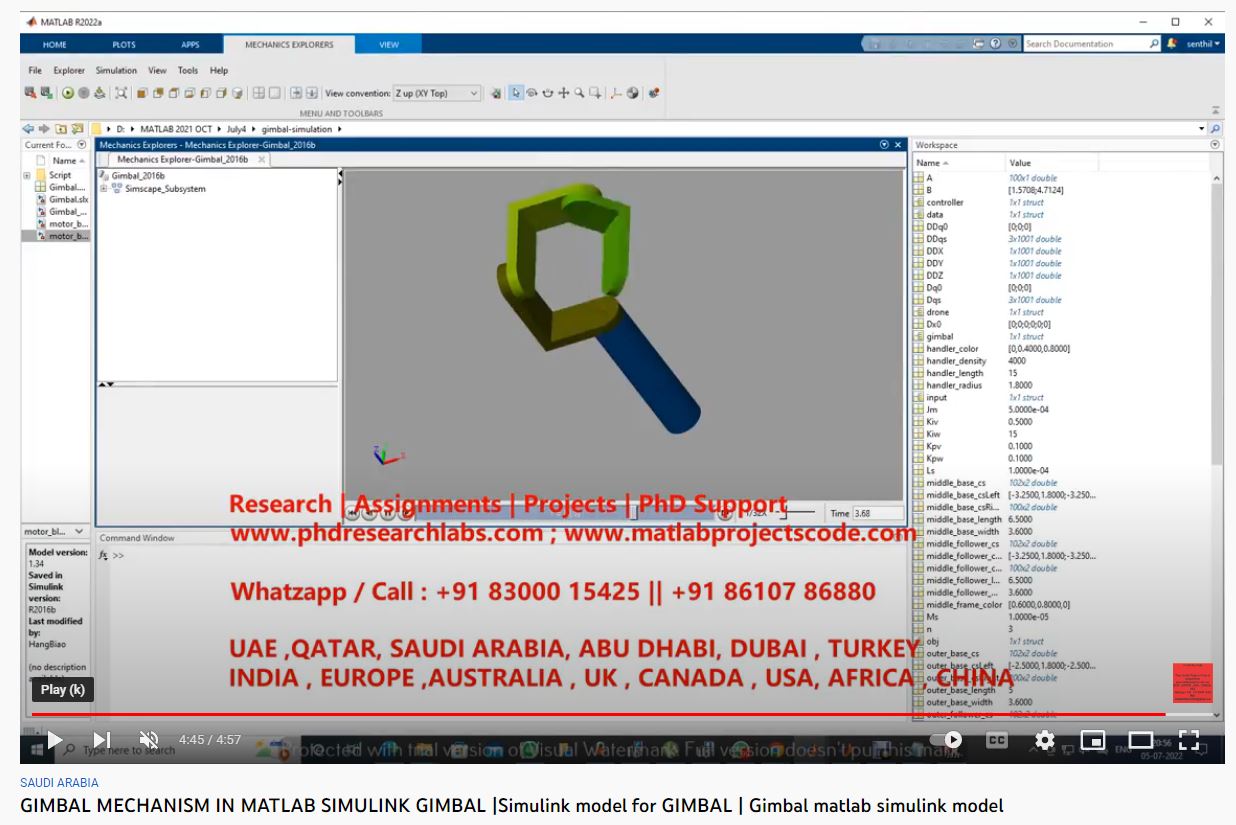Open the Current Folder panel actions arrow
This screenshot has width=1236, height=825.
click(x=82, y=145)
